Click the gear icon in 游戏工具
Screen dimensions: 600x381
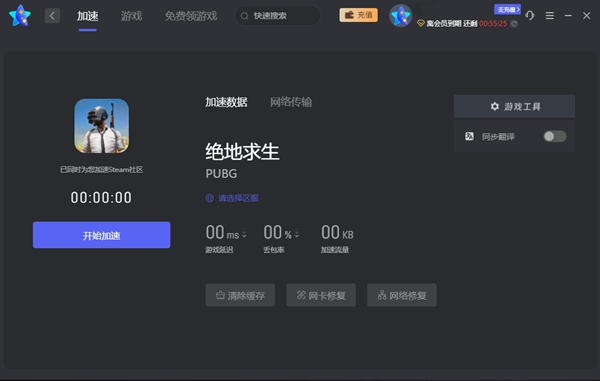tap(495, 106)
